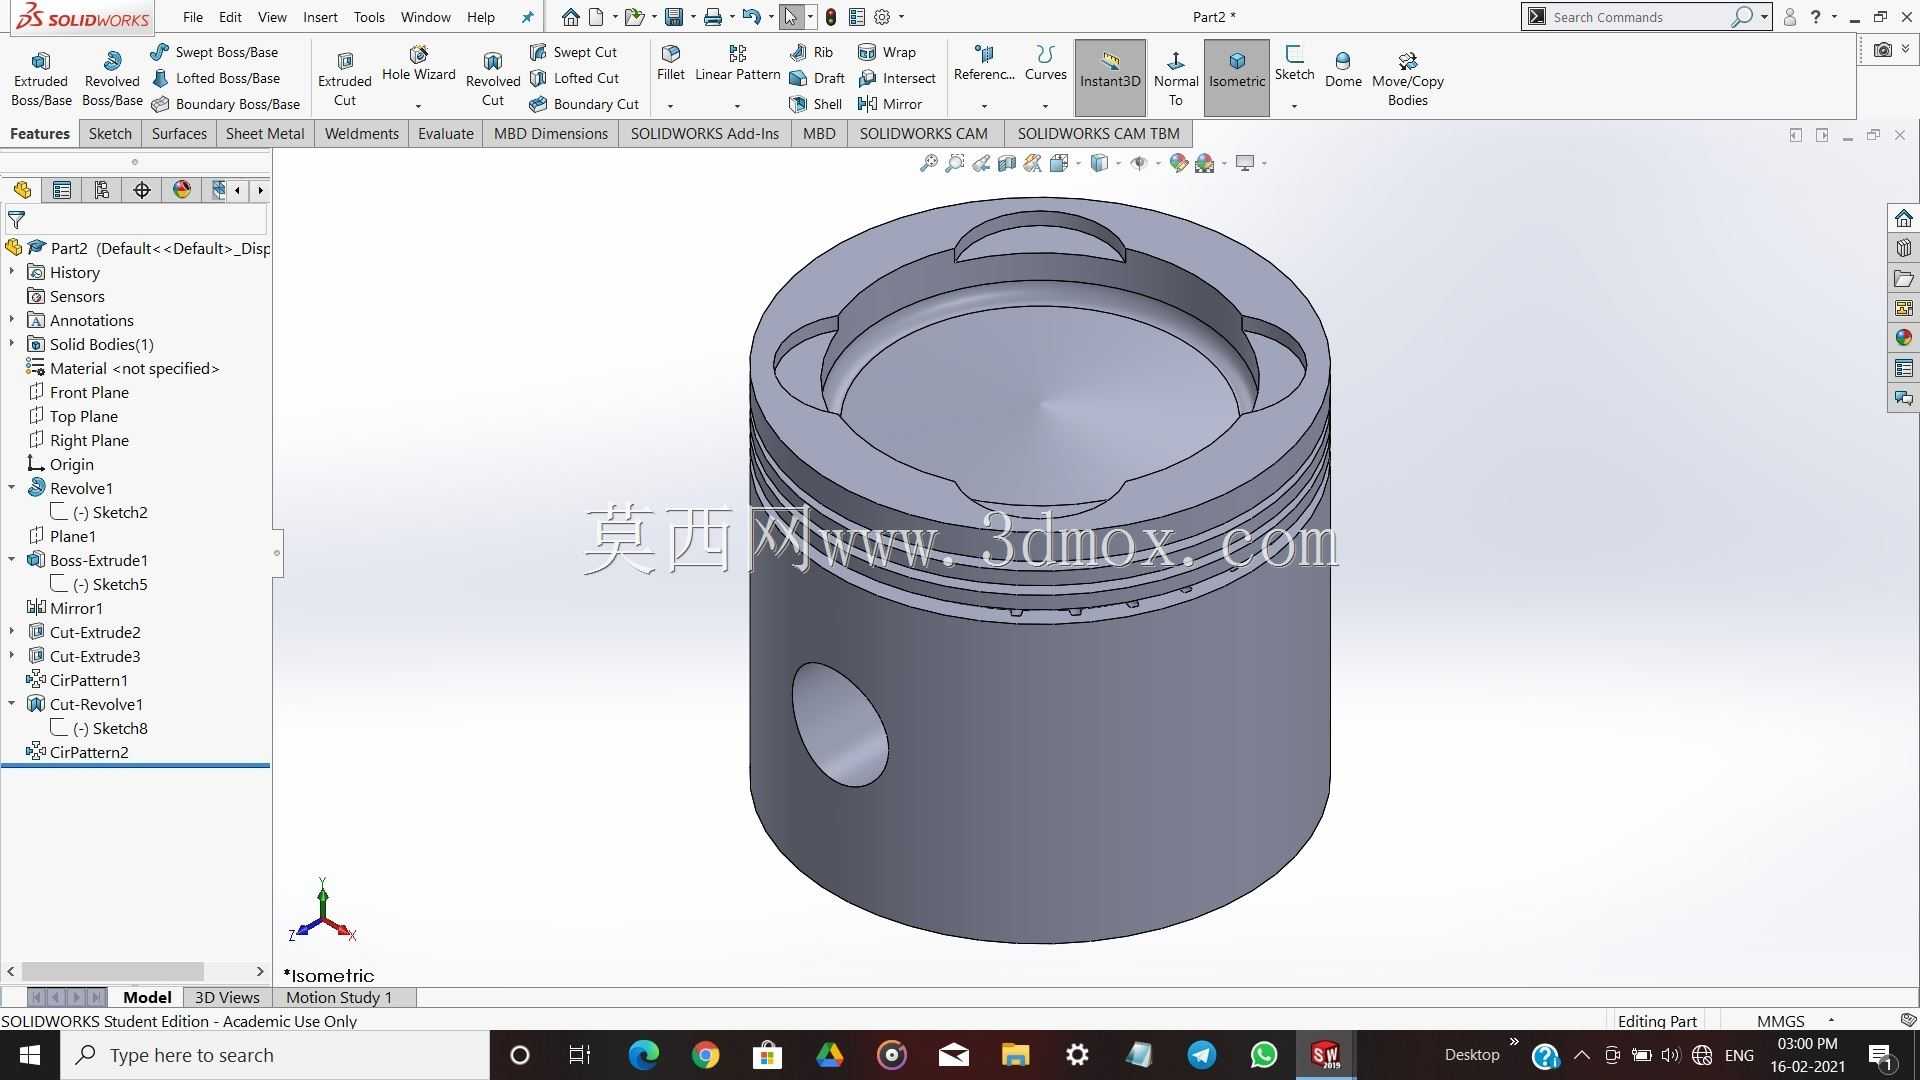Click the Swept Boss/Base tool

click(215, 52)
